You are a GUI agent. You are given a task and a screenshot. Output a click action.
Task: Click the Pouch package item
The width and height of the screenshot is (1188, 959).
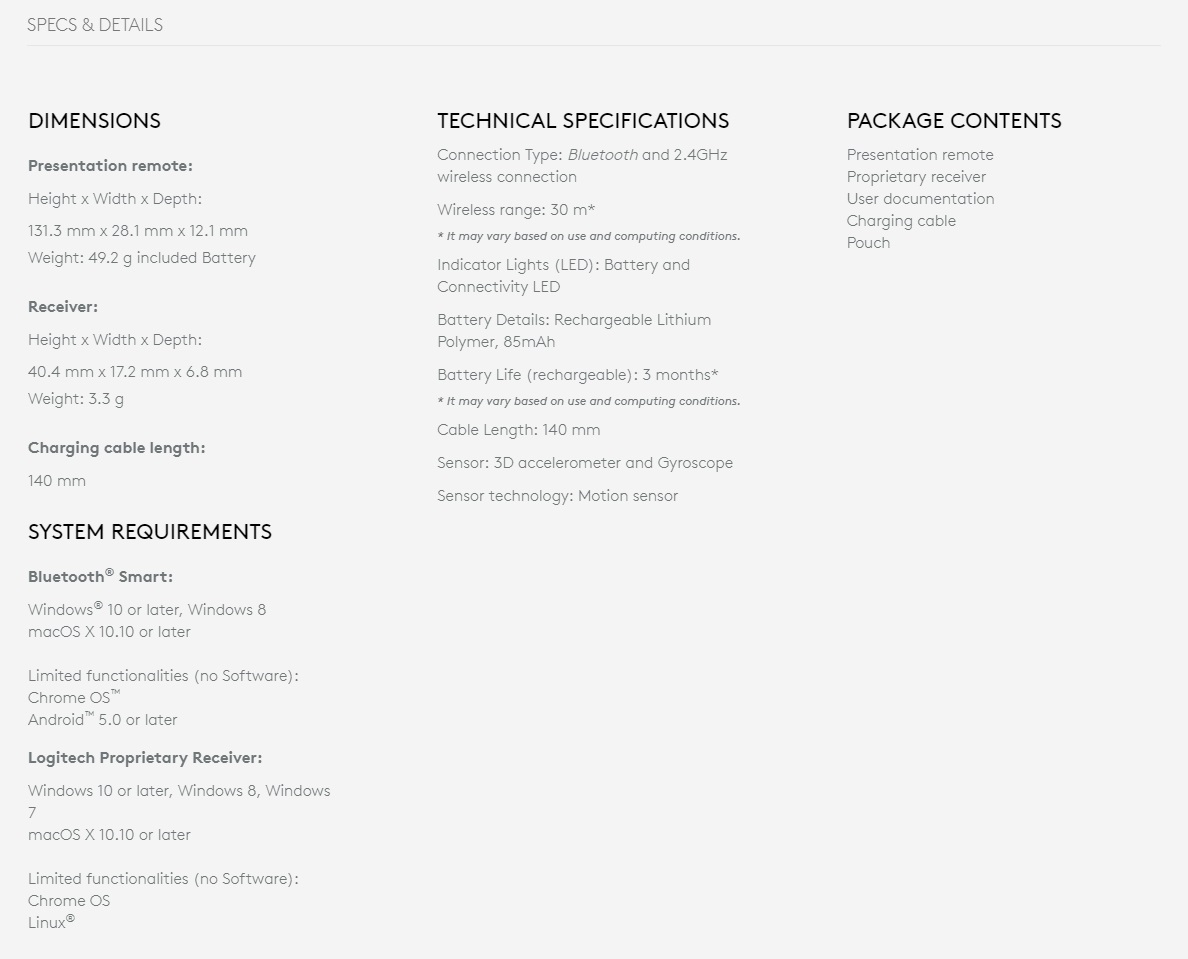[x=868, y=243]
